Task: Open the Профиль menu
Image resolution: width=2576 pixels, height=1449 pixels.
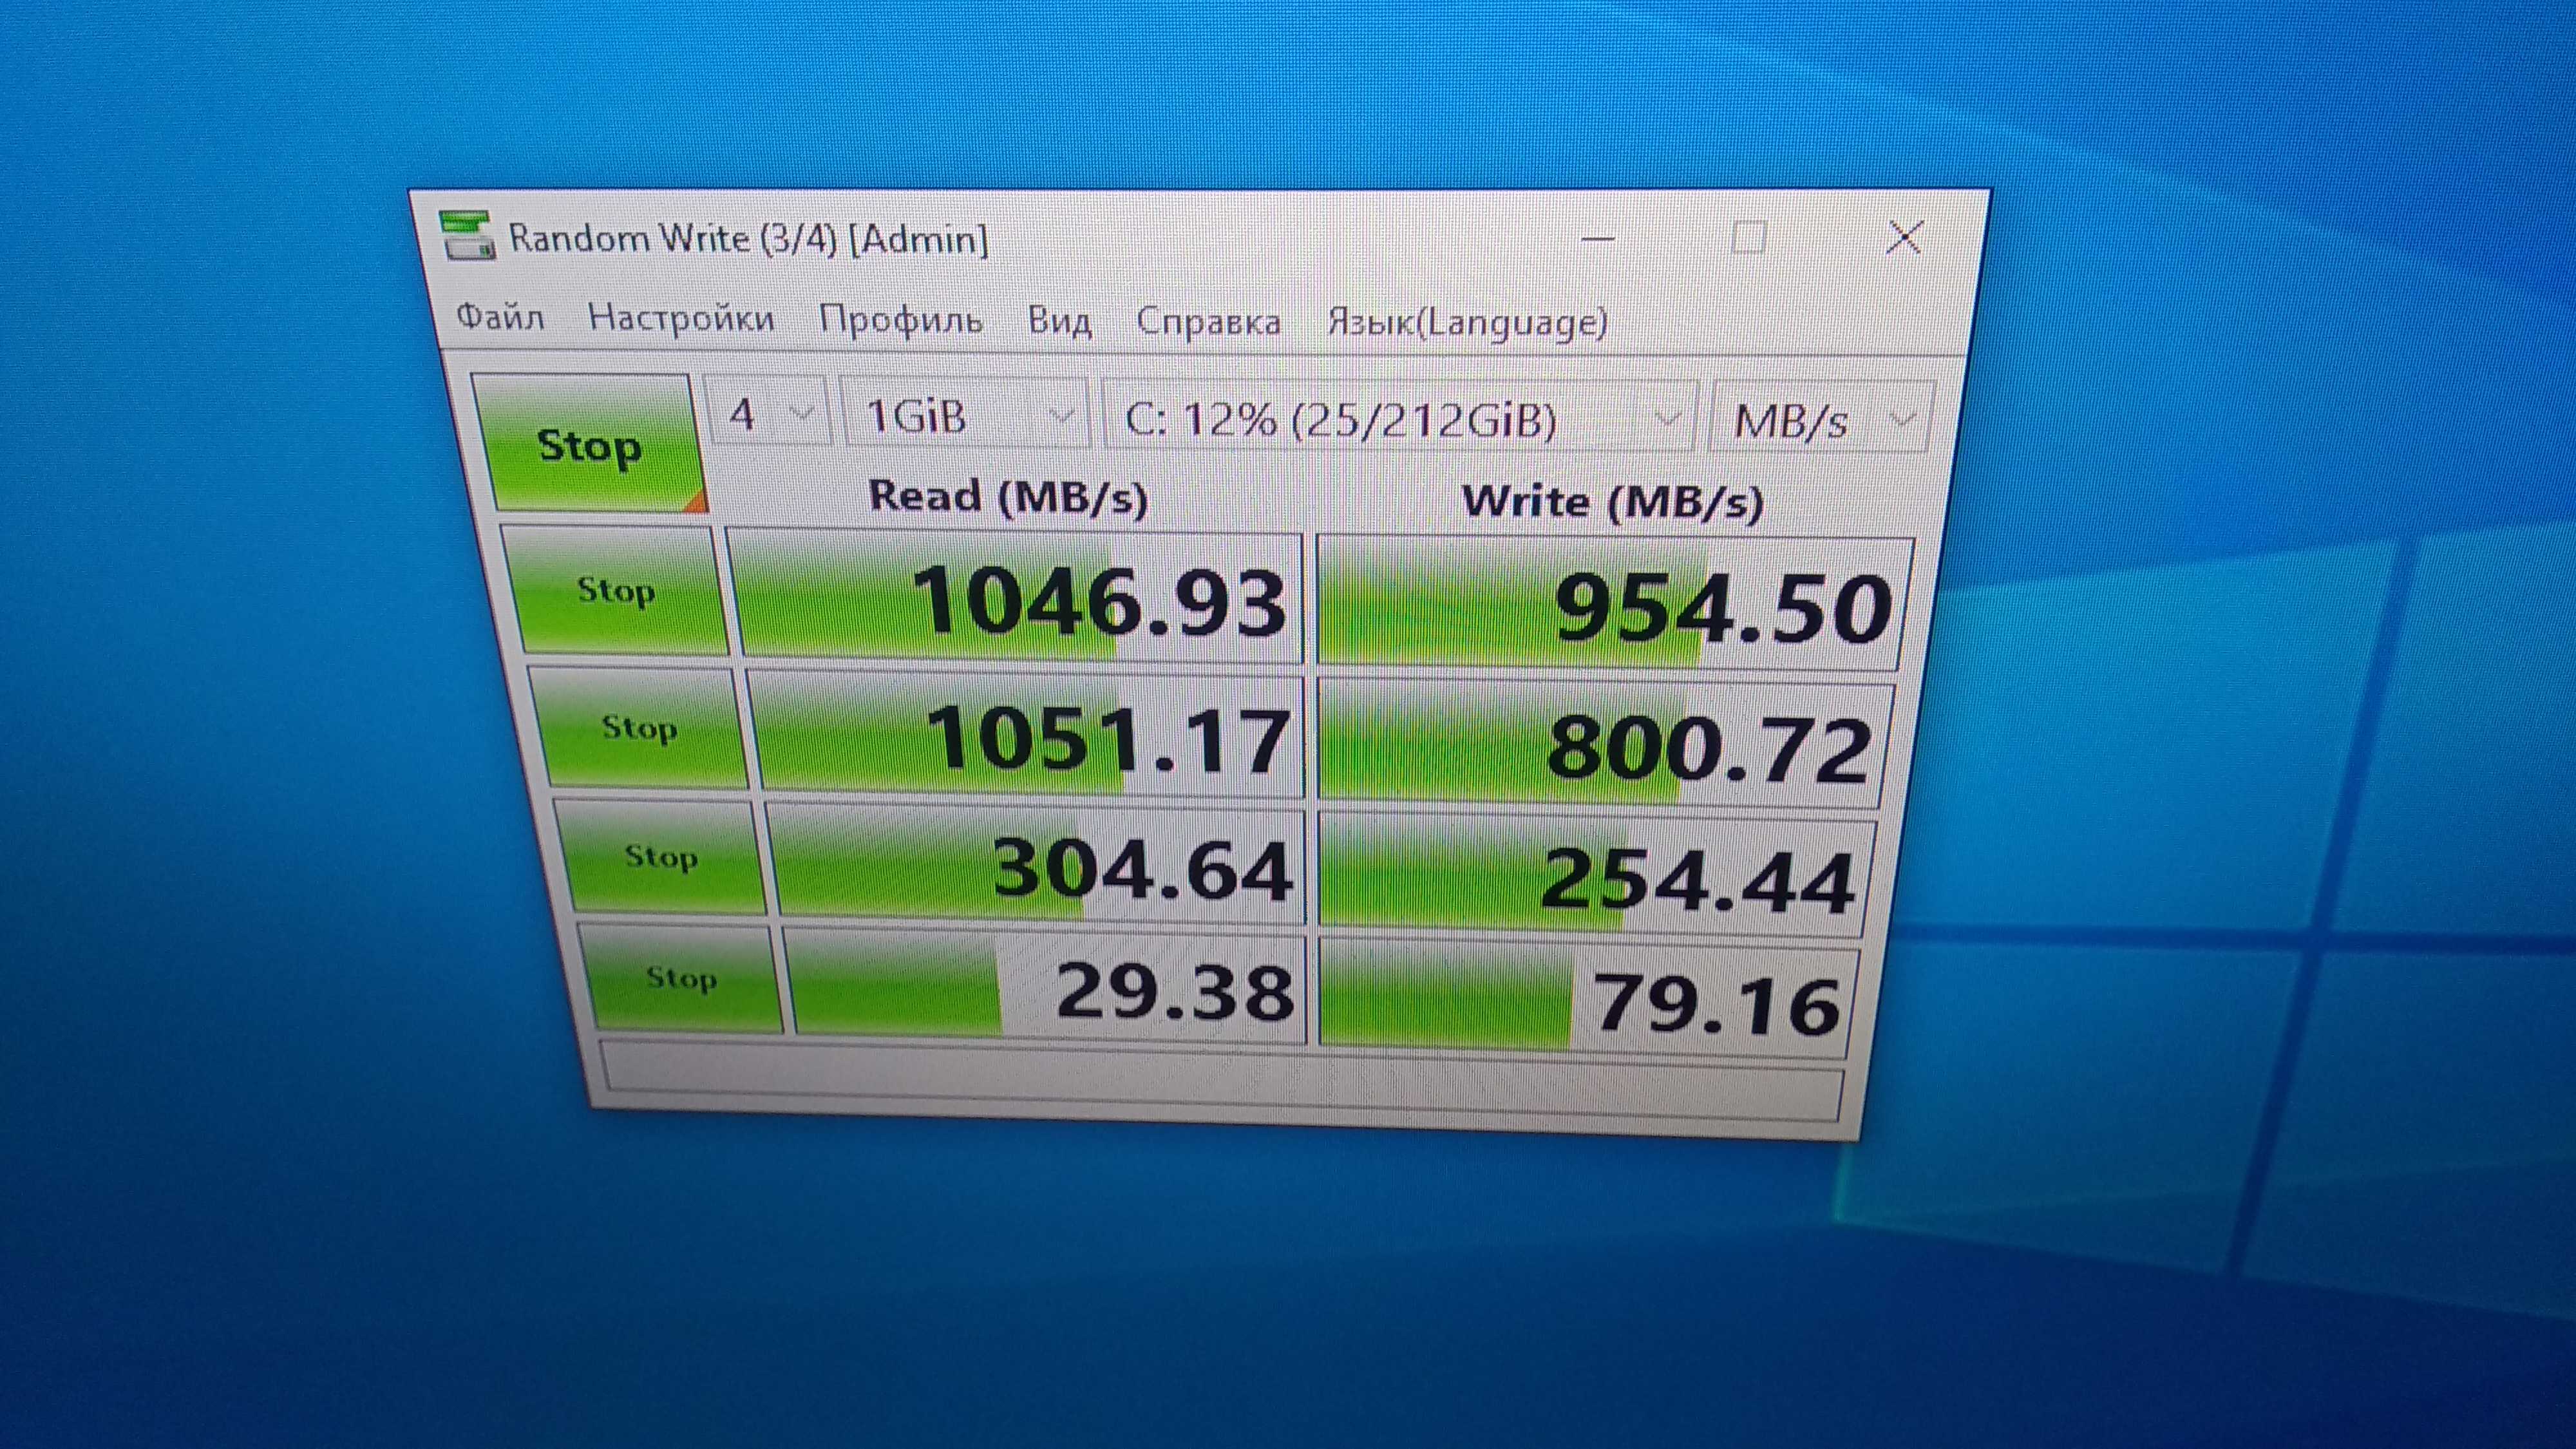Action: [x=900, y=320]
